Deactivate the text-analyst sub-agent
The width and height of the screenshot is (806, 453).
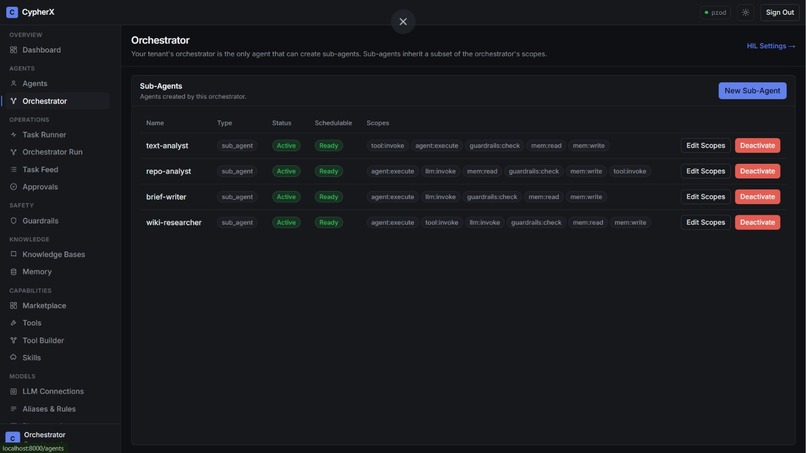[x=757, y=146]
